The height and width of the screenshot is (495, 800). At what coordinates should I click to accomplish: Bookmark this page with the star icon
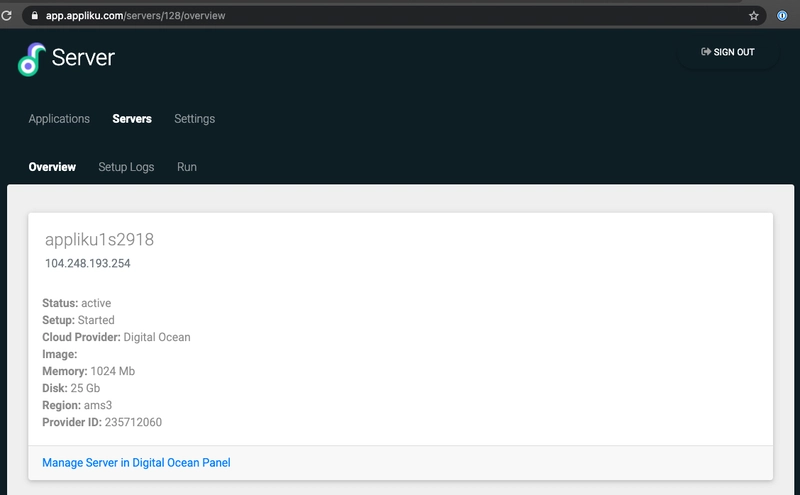[x=754, y=16]
